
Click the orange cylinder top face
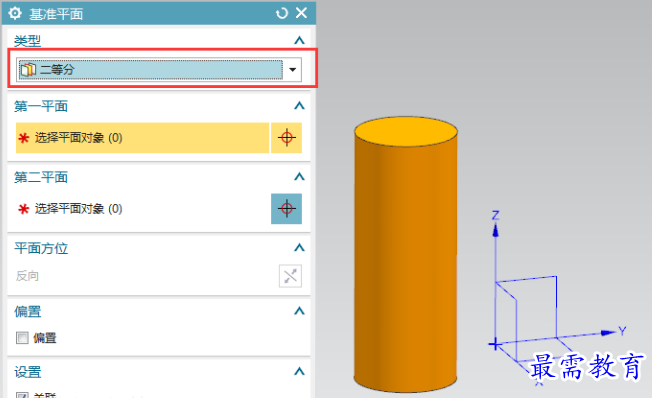point(406,131)
